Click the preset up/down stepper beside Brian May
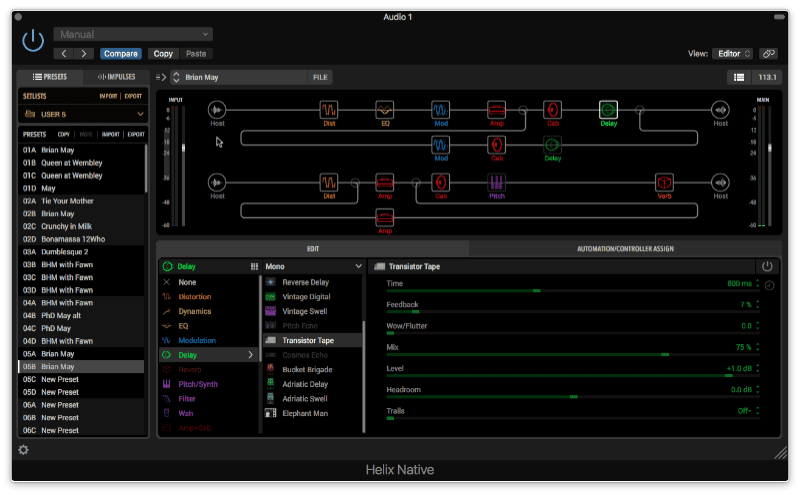The image size is (800, 495). 176,77
